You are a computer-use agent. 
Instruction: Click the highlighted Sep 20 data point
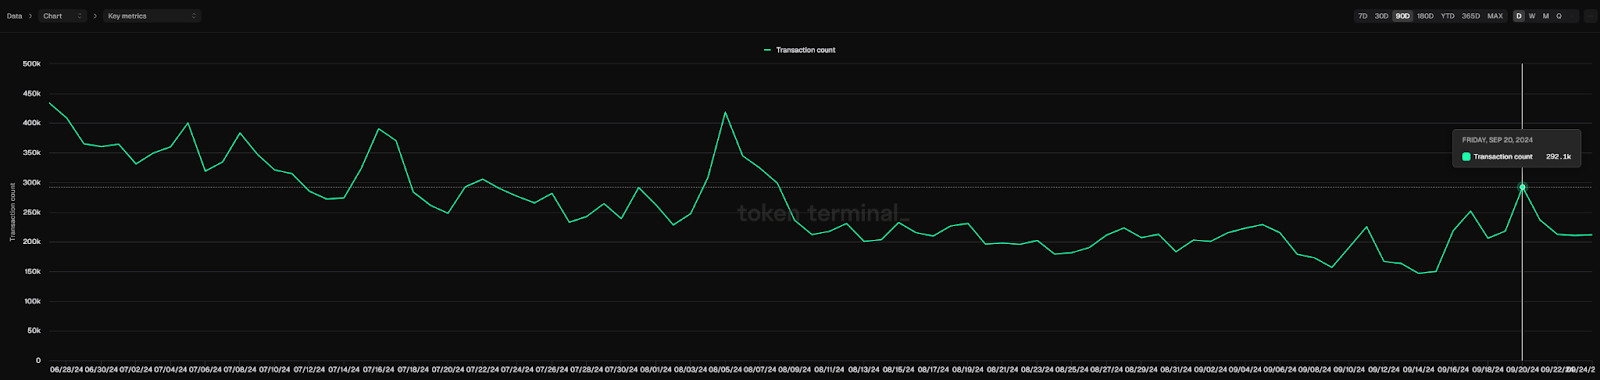pos(1522,187)
